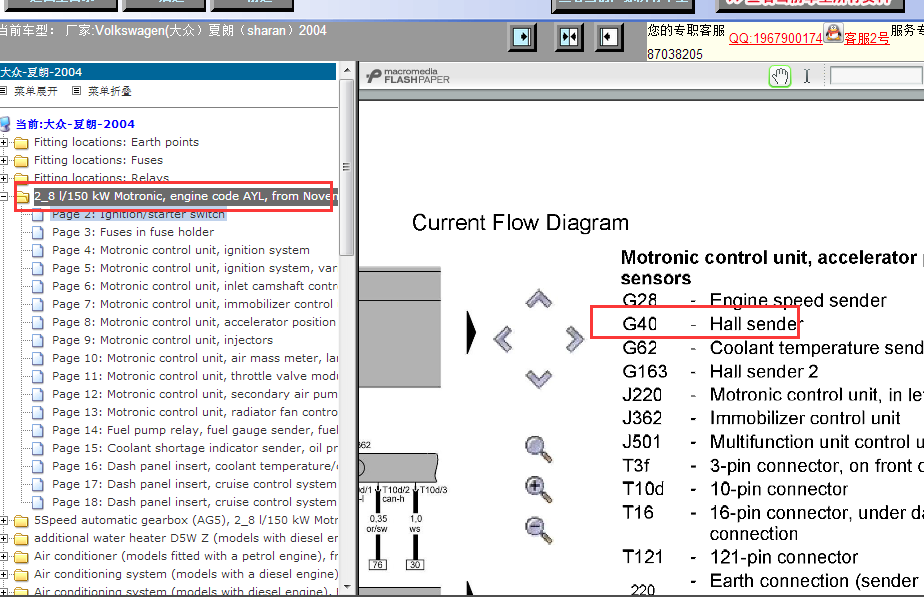Select the FlashPaper hand pan tool
This screenshot has height=597, width=924.
(x=780, y=77)
